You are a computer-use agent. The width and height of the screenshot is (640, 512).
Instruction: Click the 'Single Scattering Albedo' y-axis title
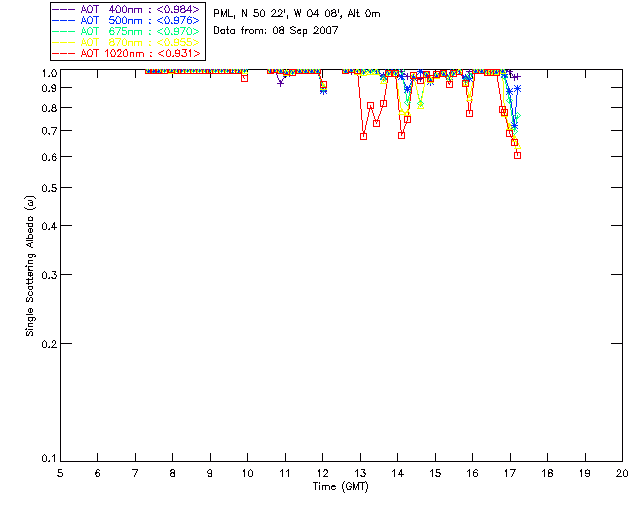coord(30,266)
